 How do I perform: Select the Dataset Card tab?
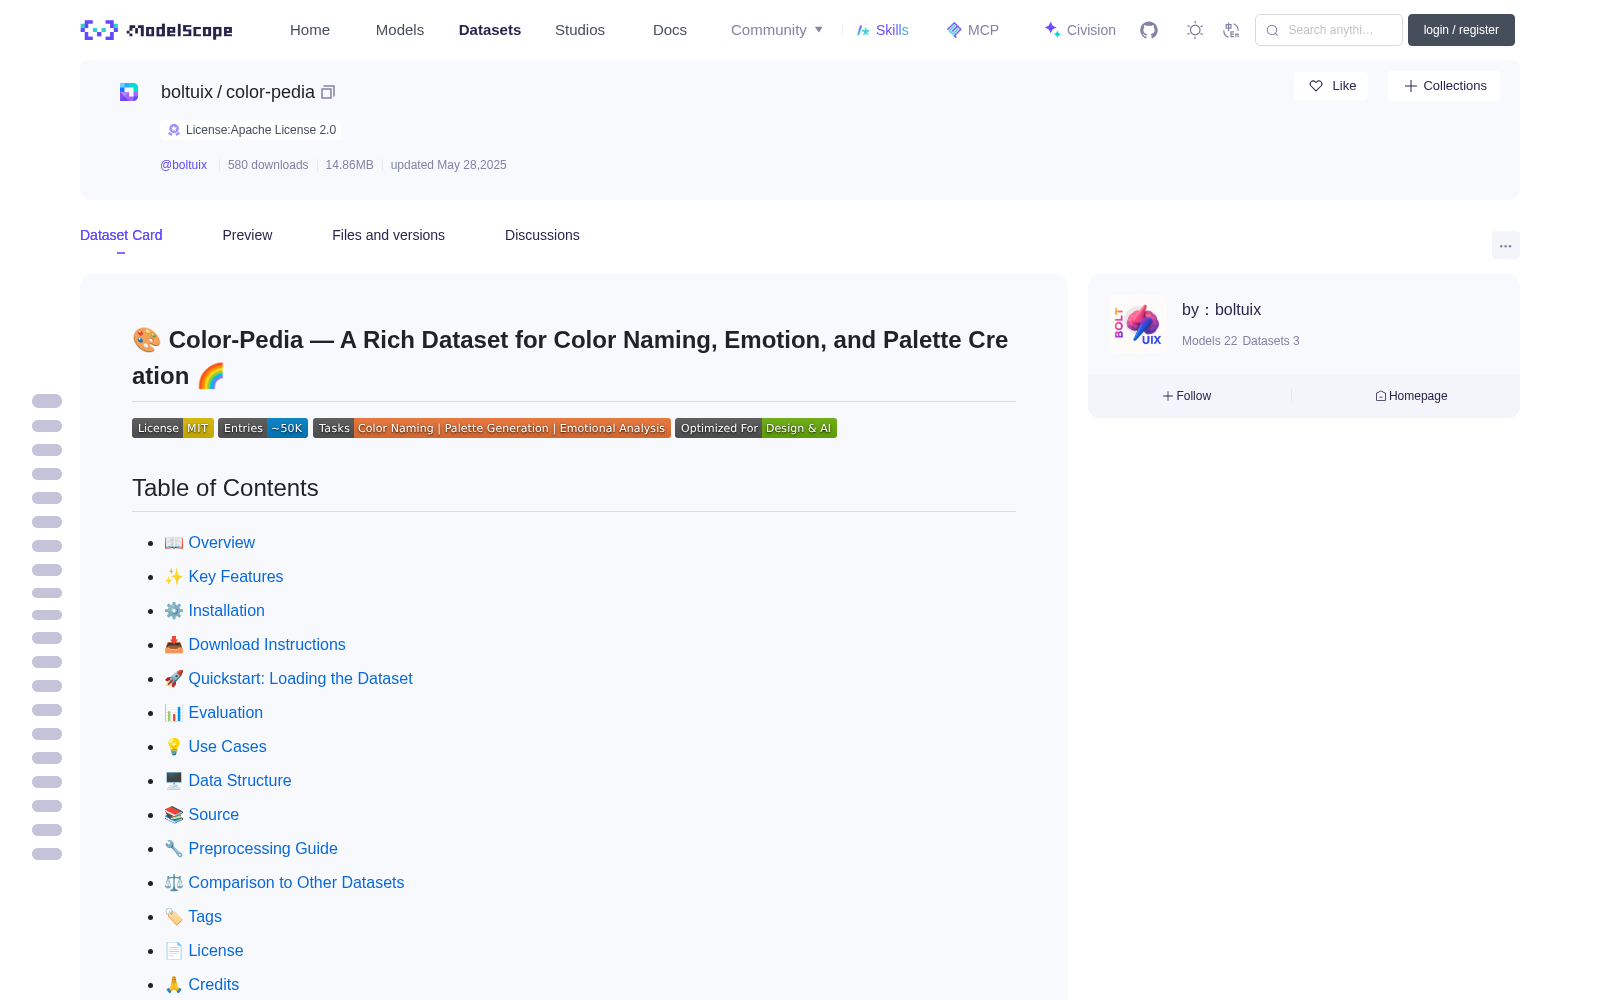click(x=121, y=235)
